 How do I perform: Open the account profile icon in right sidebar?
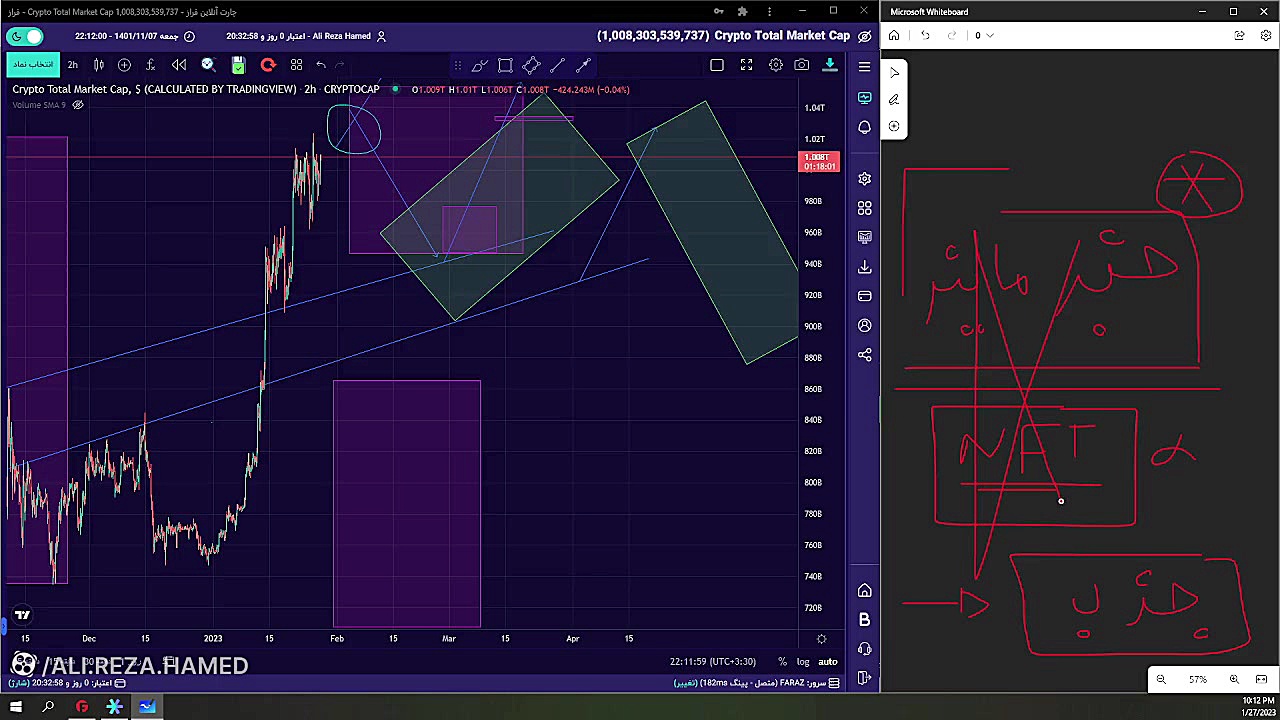pyautogui.click(x=864, y=326)
